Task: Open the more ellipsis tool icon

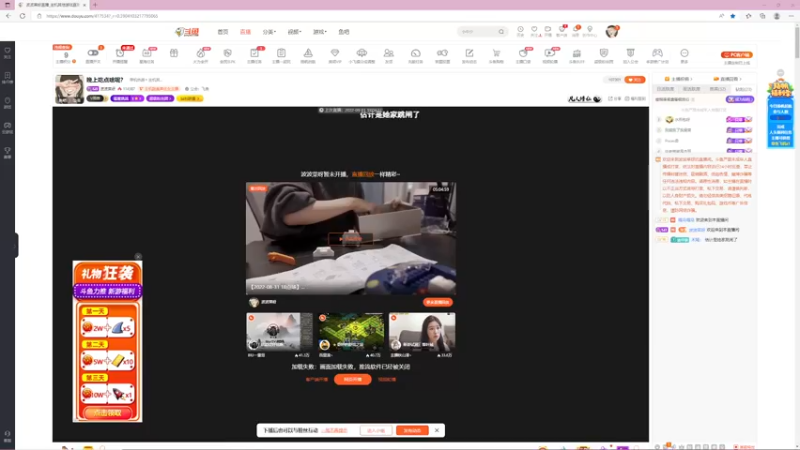Action: point(684,55)
